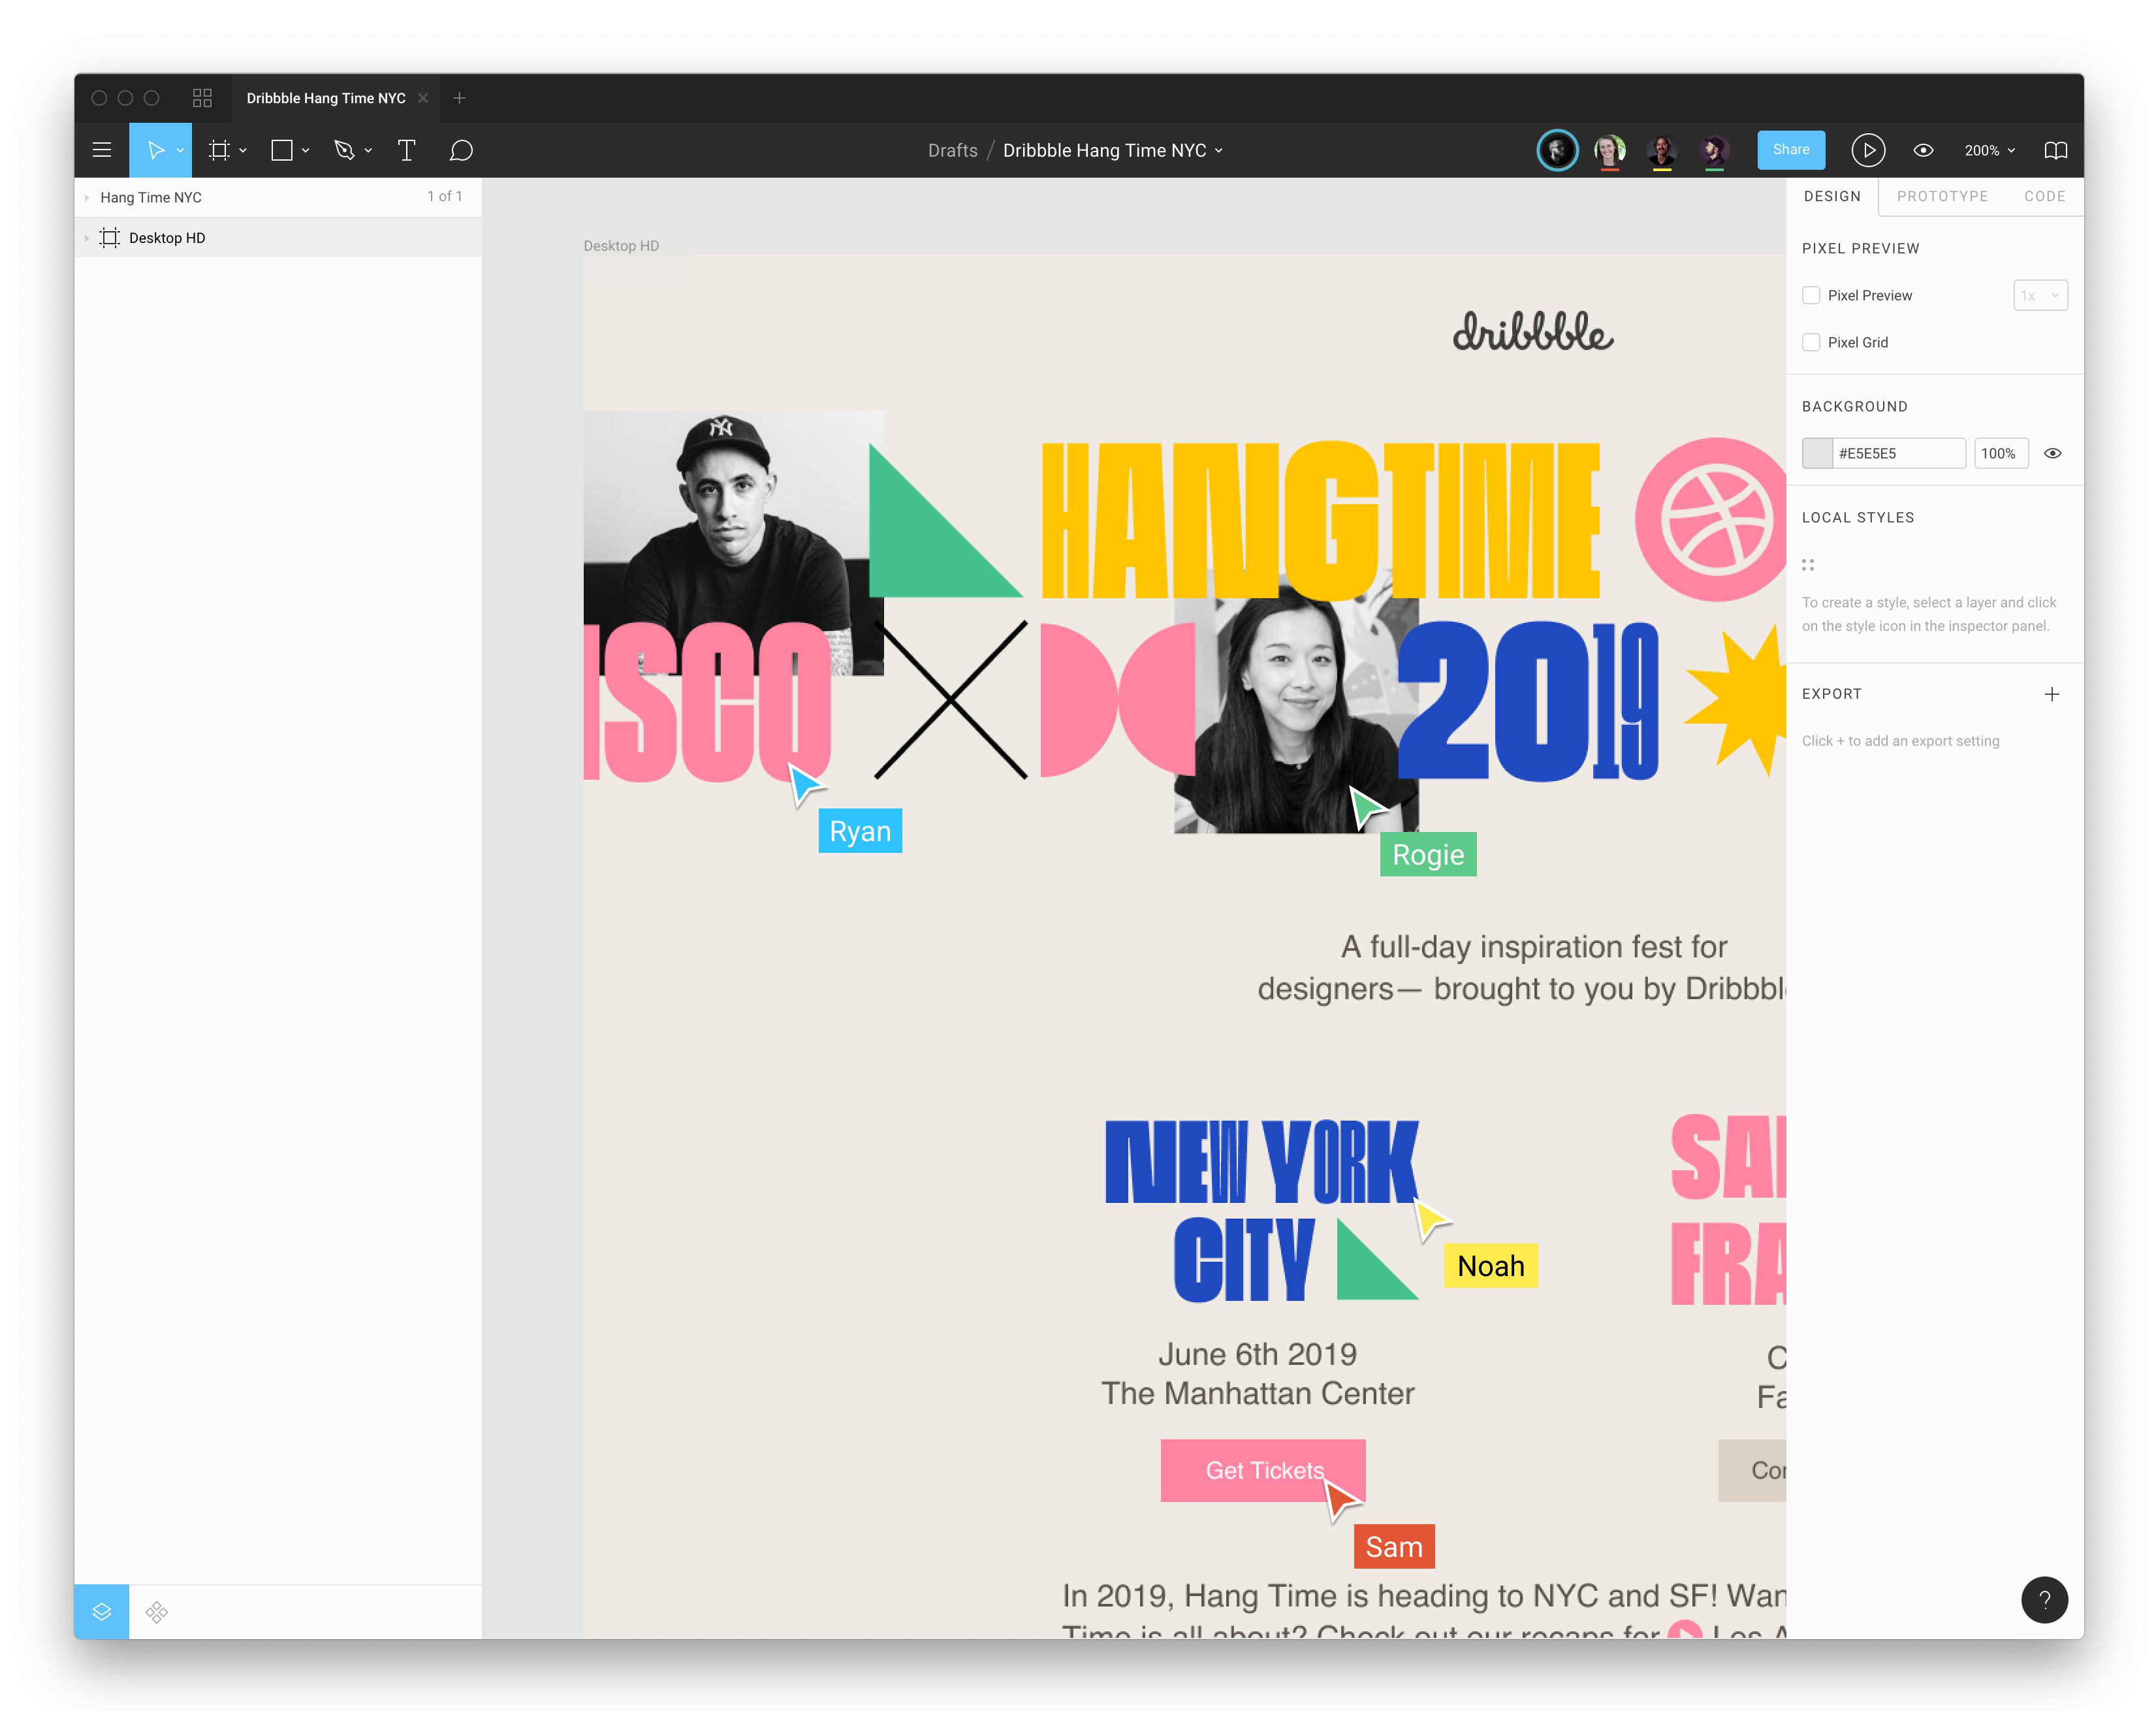
Task: Toggle background visibility eye icon
Action: pos(2052,453)
